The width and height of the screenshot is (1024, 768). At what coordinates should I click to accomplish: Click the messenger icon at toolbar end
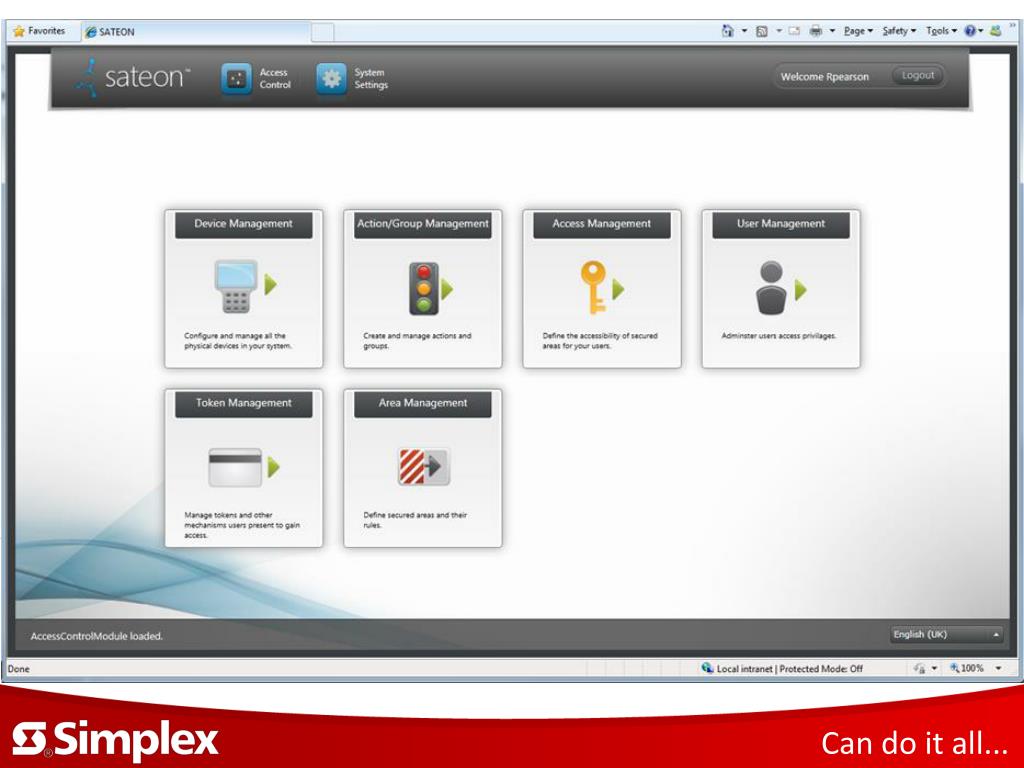[995, 31]
